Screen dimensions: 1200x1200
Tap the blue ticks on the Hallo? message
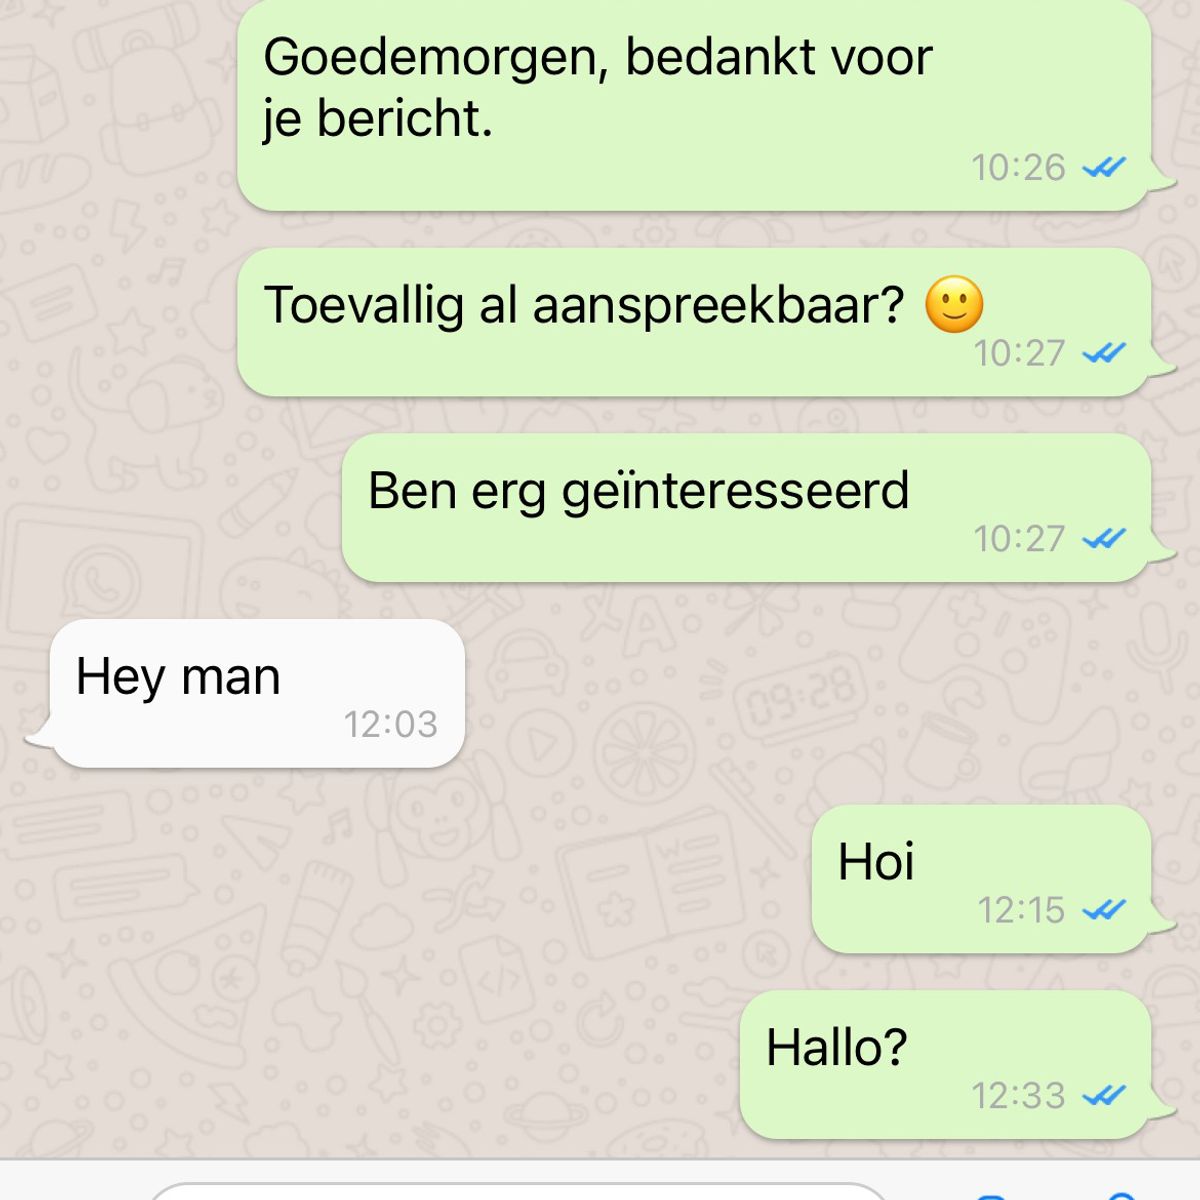(1104, 1095)
